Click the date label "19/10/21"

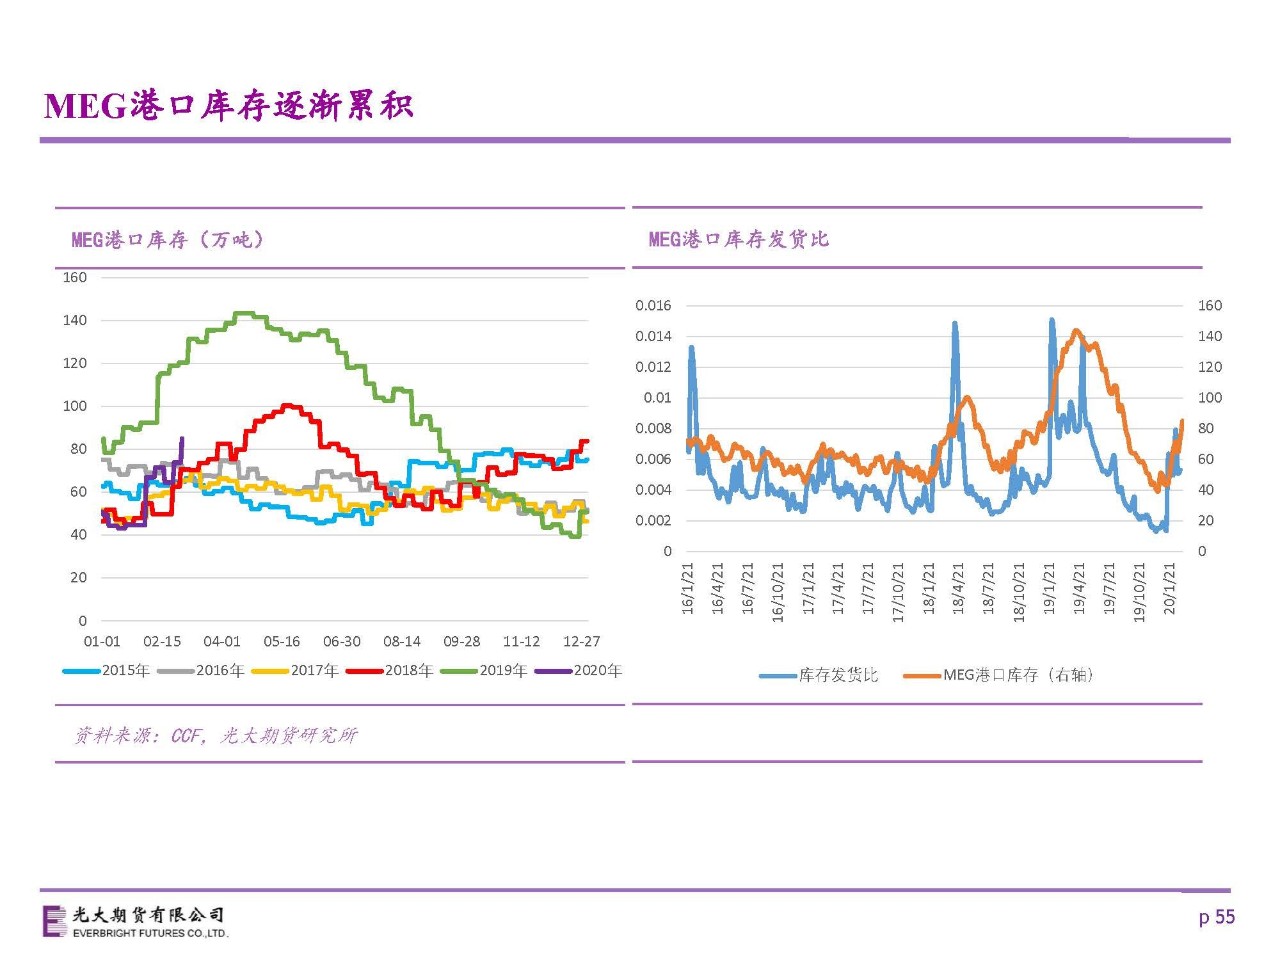1139,593
